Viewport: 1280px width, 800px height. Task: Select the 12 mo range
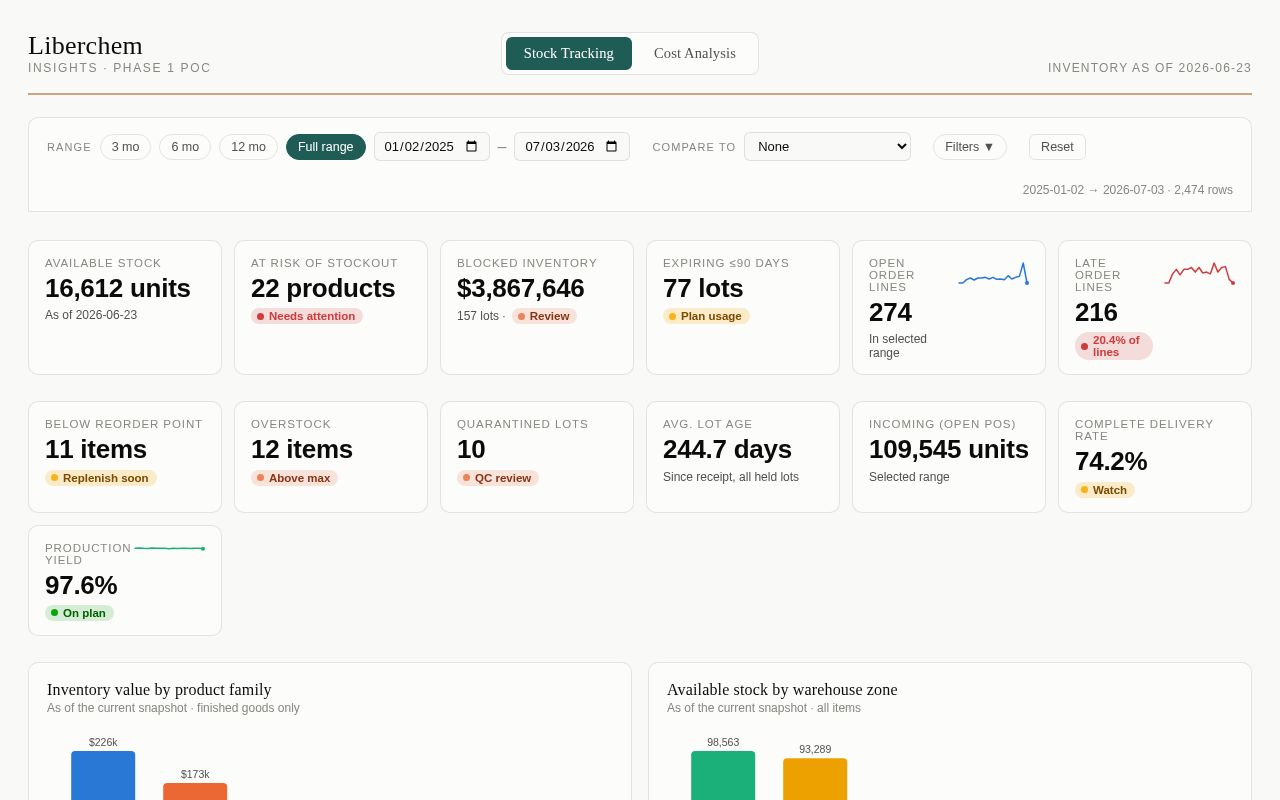click(x=248, y=147)
